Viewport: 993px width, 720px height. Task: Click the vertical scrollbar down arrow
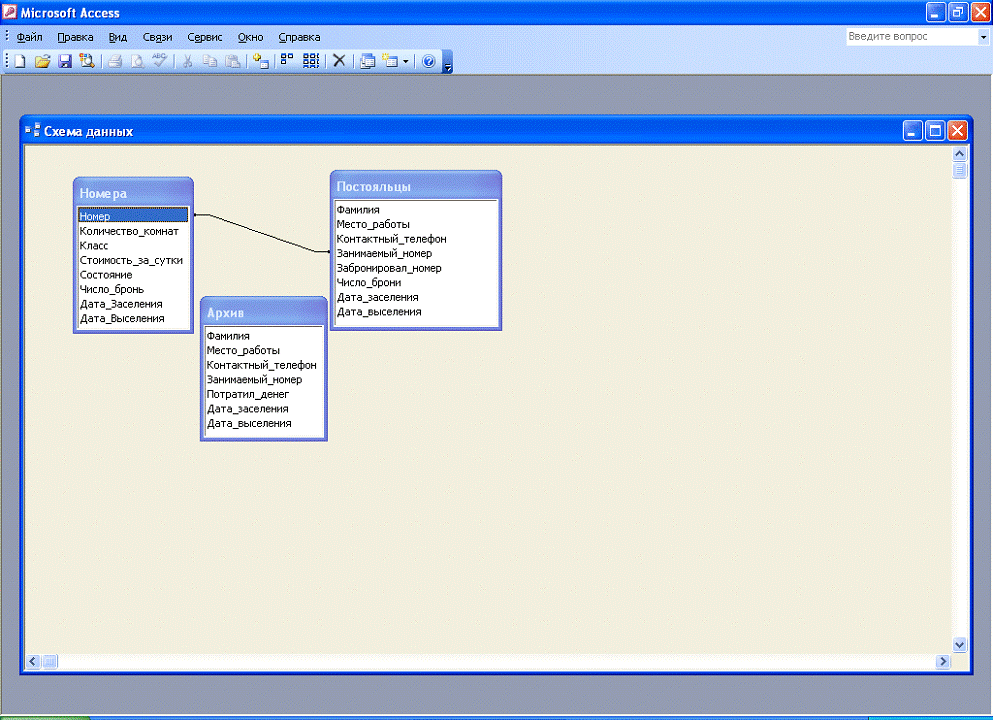point(960,645)
